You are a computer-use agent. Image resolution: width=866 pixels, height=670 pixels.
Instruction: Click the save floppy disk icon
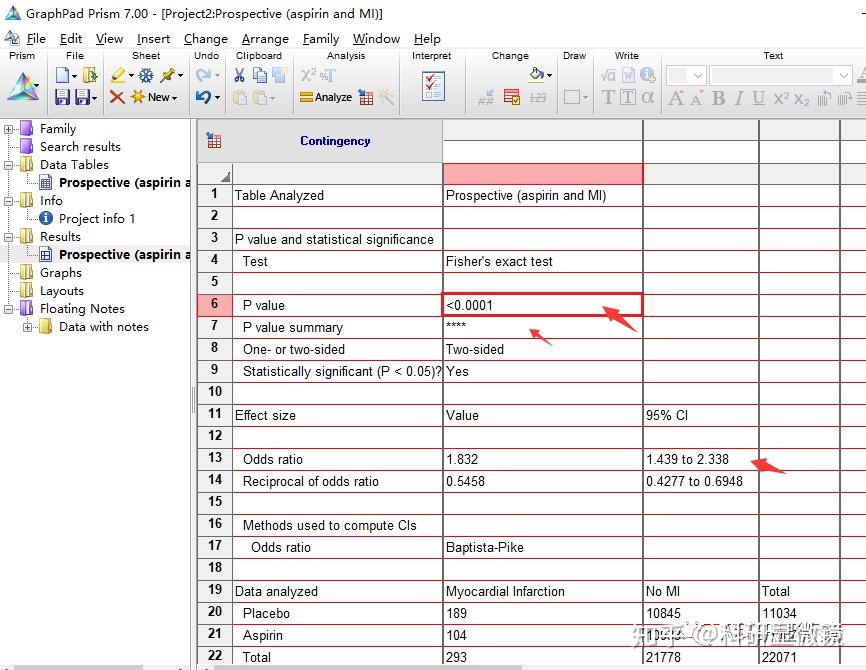coord(62,97)
